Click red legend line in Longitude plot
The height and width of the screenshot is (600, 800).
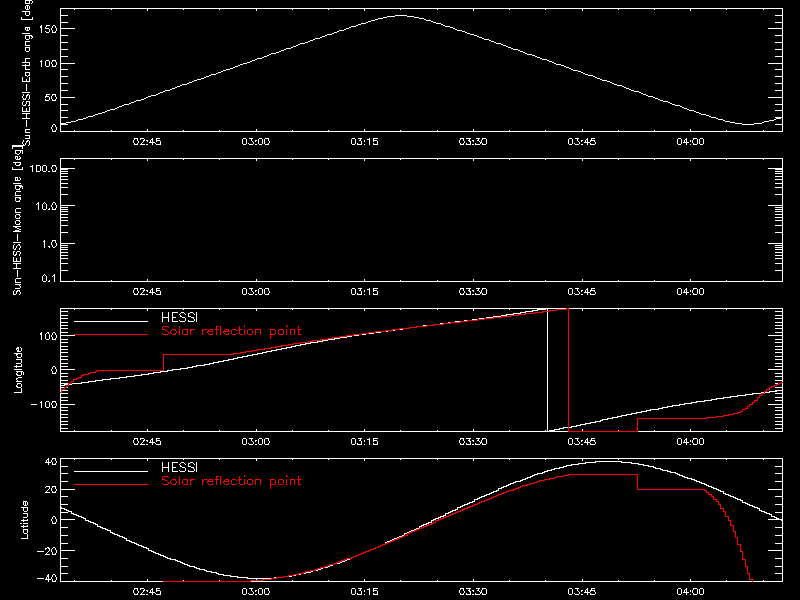pyautogui.click(x=111, y=335)
